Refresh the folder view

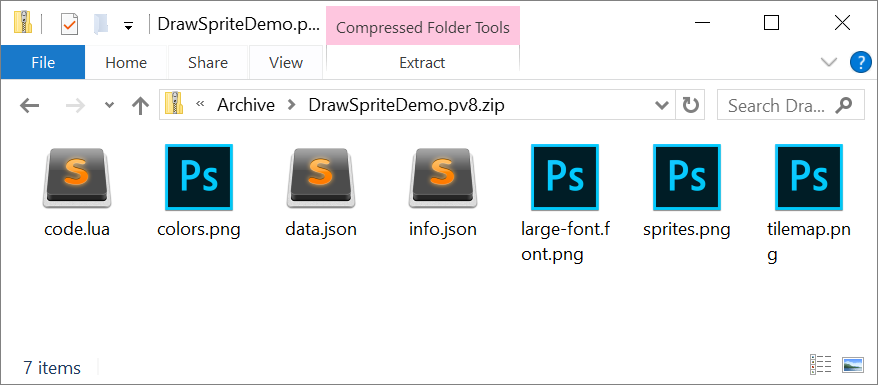pos(690,105)
